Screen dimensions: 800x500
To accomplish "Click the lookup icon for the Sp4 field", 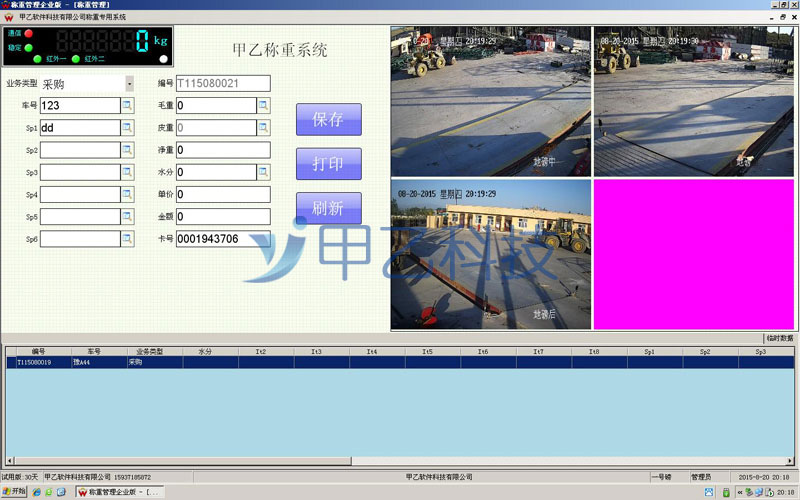I will pyautogui.click(x=127, y=194).
